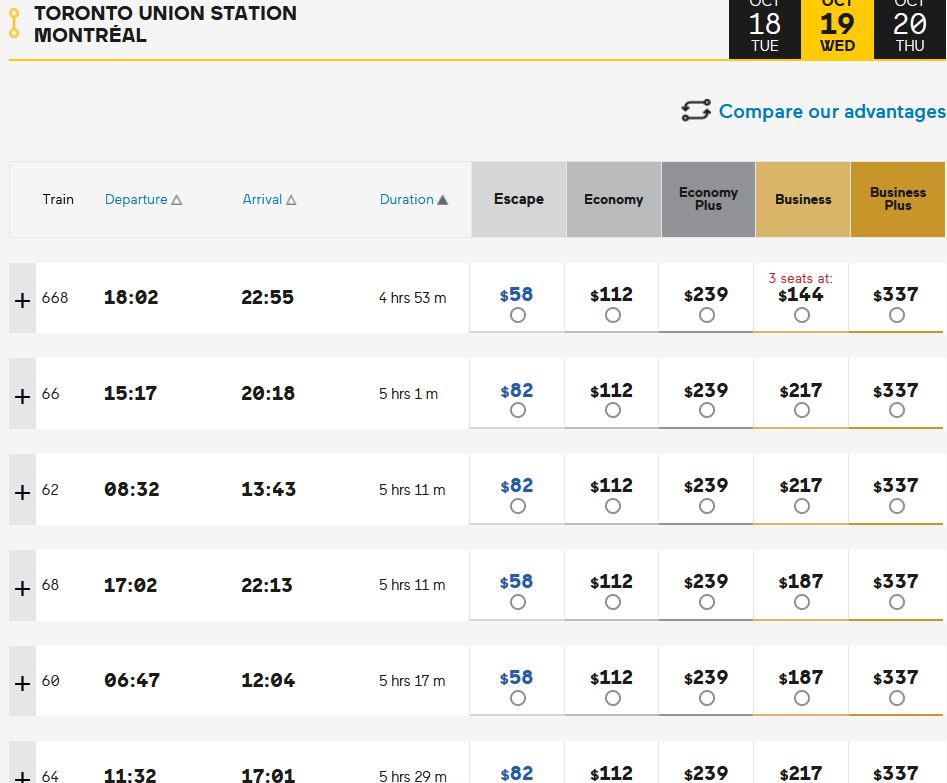The width and height of the screenshot is (947, 783).
Task: Select $58 Escape fare on train 668
Action: (x=517, y=315)
